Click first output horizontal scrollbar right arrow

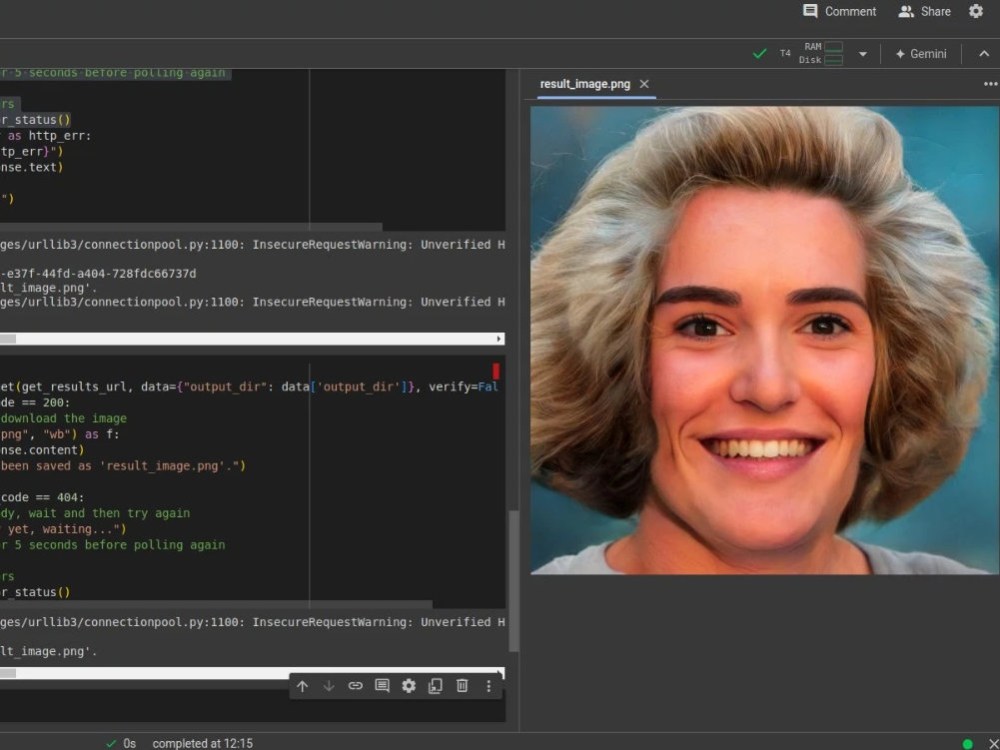499,339
